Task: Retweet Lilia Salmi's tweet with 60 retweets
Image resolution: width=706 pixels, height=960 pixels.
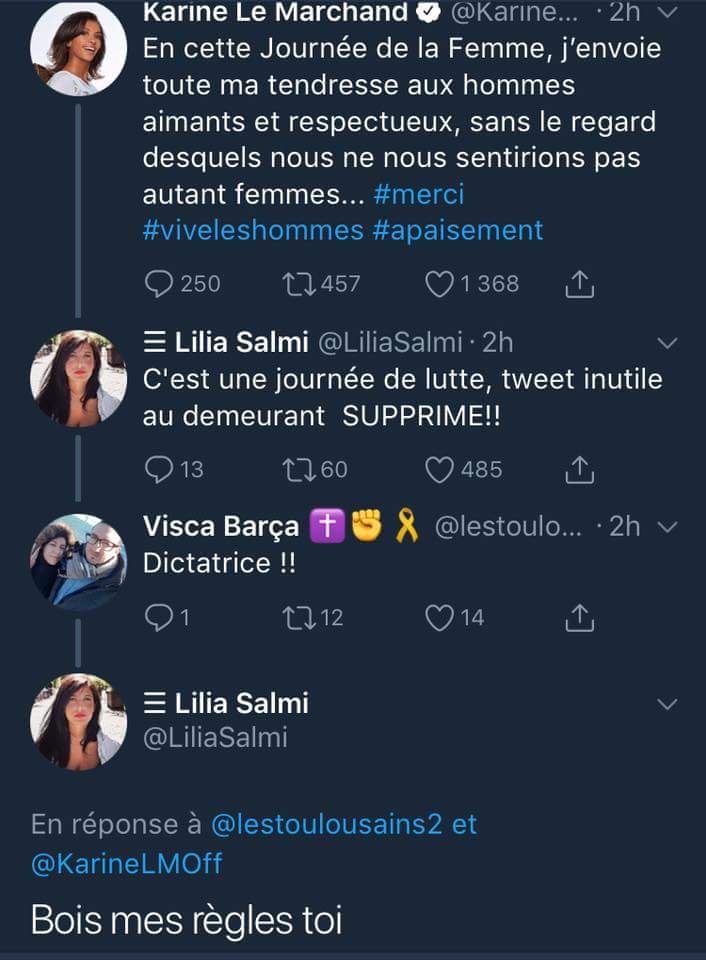Action: click(x=298, y=468)
